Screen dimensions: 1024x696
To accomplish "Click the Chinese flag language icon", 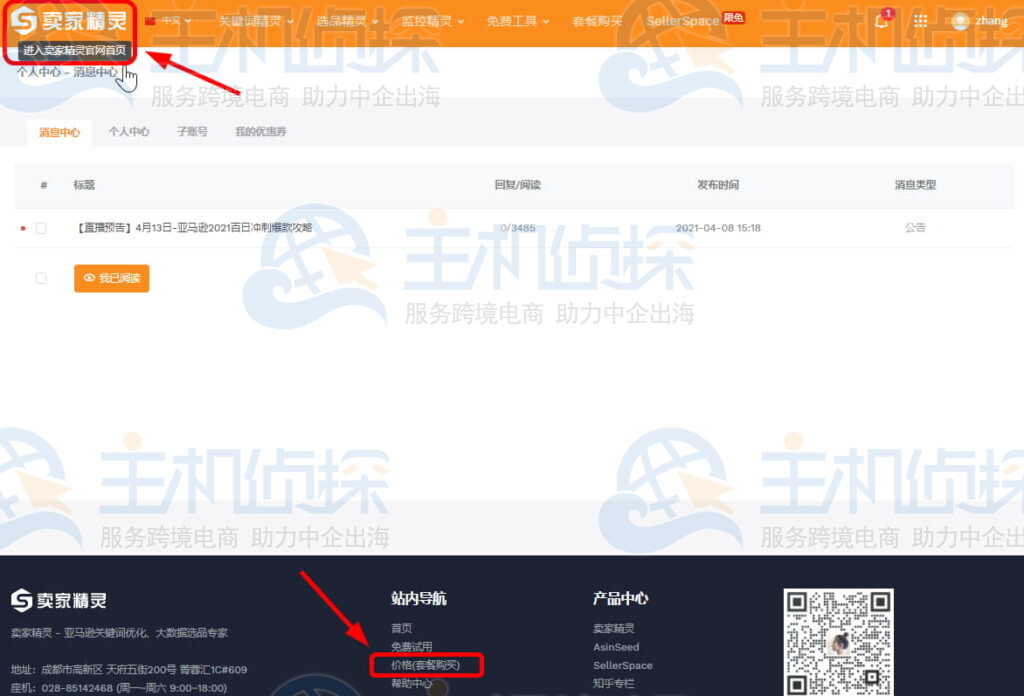I will [151, 21].
